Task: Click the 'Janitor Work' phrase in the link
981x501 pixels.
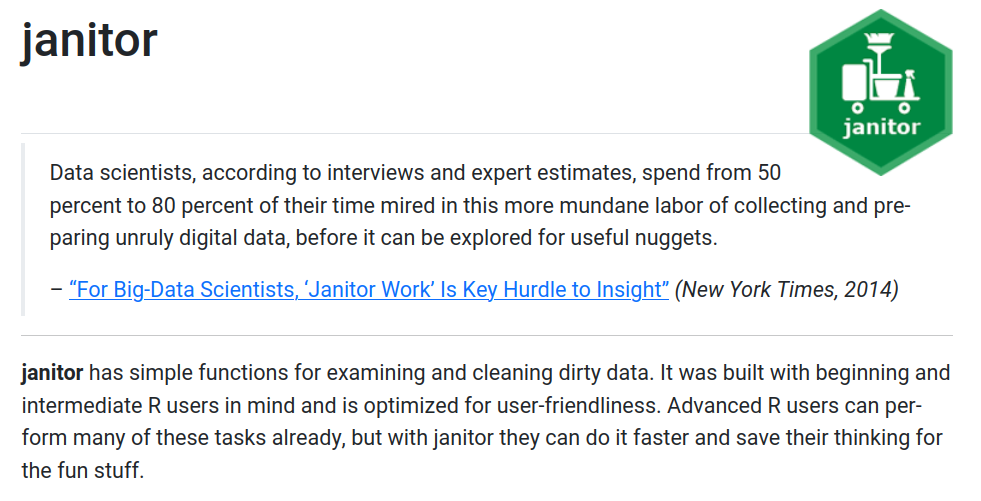Action: click(378, 290)
